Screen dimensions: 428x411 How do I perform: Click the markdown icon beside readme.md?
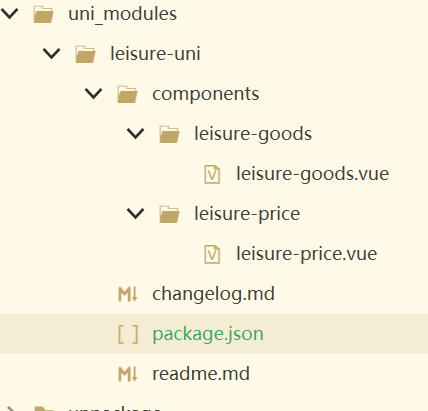(x=128, y=374)
